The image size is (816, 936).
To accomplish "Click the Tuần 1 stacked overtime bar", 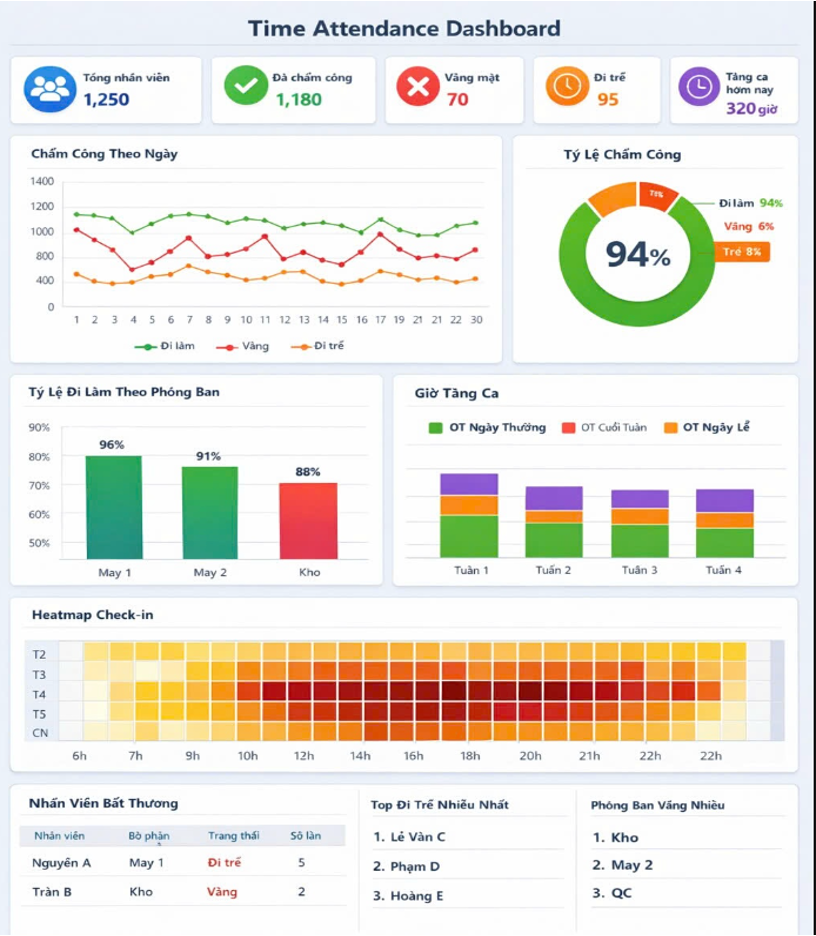I will tap(469, 515).
